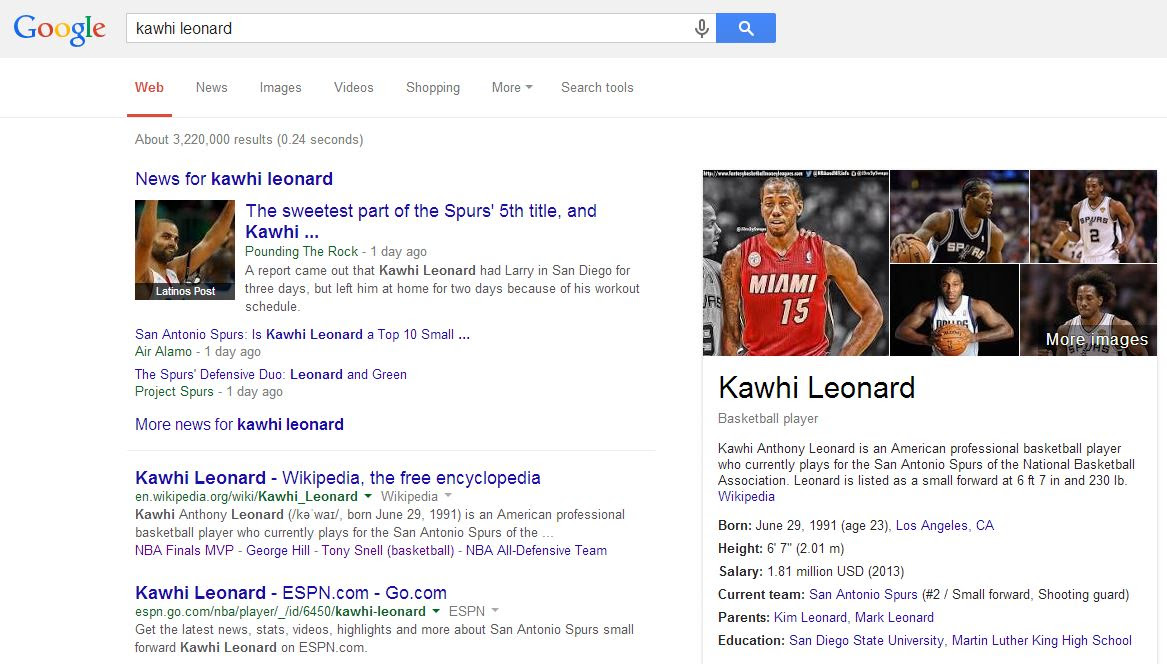Open San Diego State University link

pyautogui.click(x=866, y=641)
